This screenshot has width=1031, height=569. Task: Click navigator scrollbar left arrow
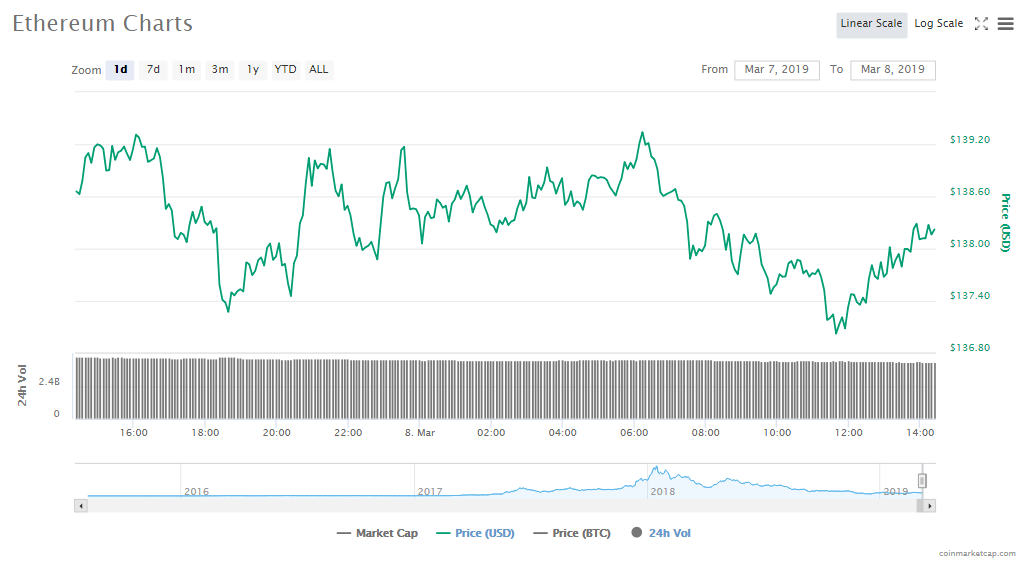(81, 506)
